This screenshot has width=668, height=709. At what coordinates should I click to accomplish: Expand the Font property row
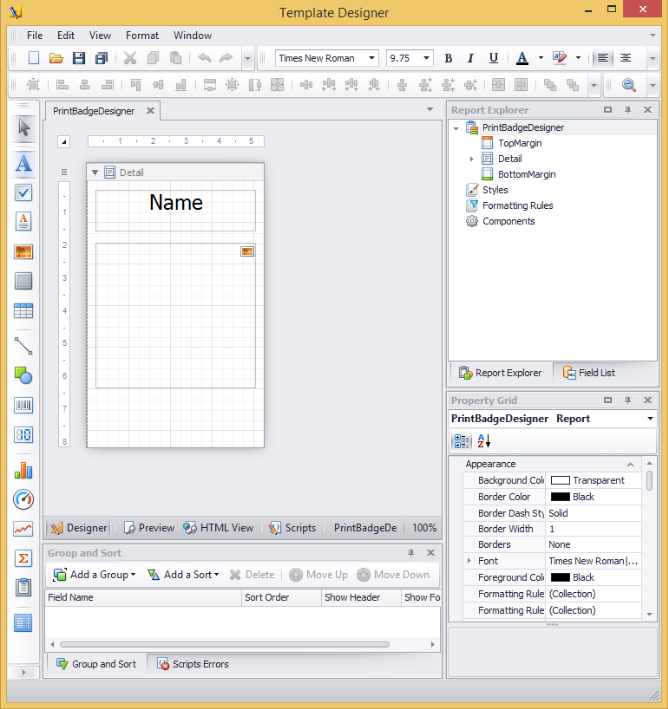click(x=469, y=561)
